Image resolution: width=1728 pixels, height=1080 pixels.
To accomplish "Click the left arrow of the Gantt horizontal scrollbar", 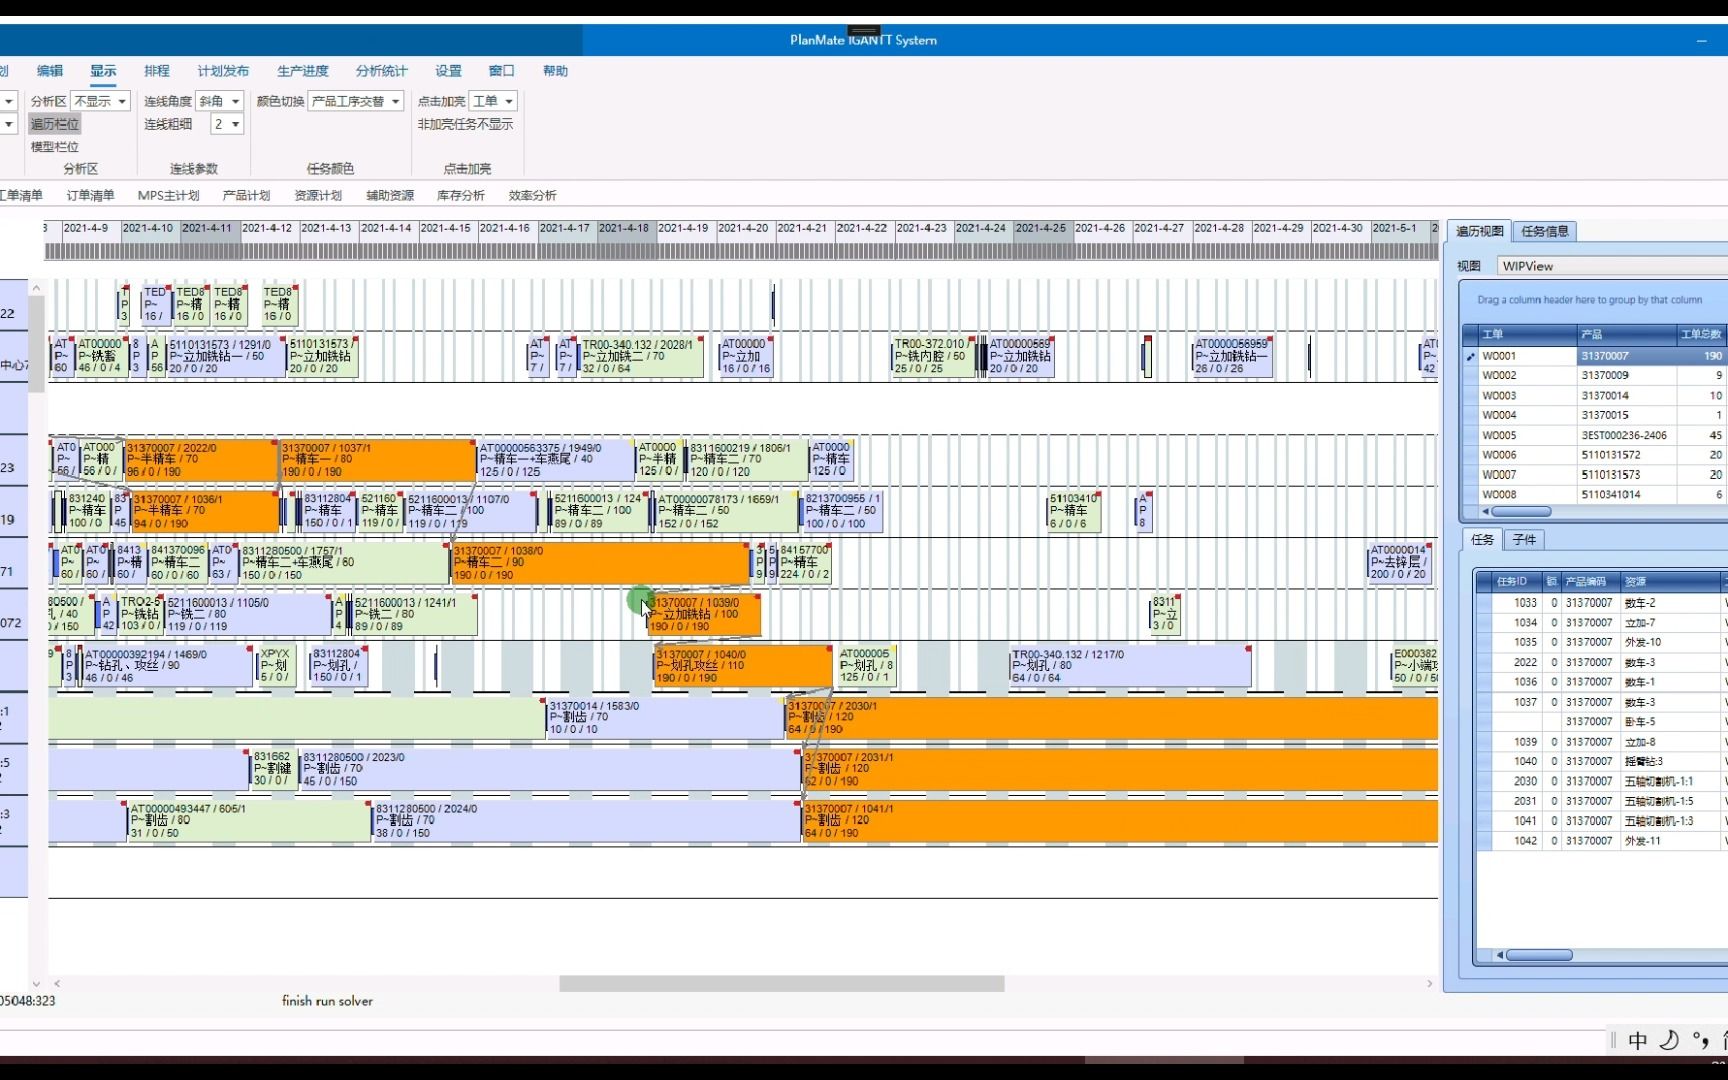I will (57, 984).
